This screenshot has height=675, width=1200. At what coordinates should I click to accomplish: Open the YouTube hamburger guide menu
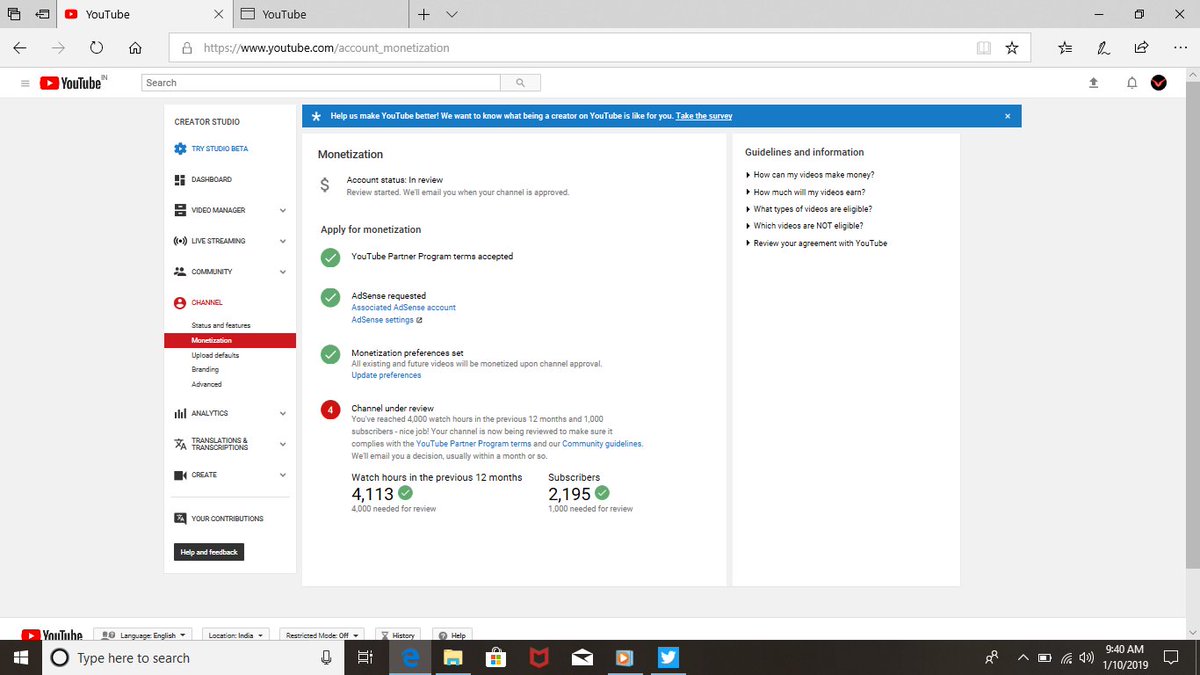[24, 83]
